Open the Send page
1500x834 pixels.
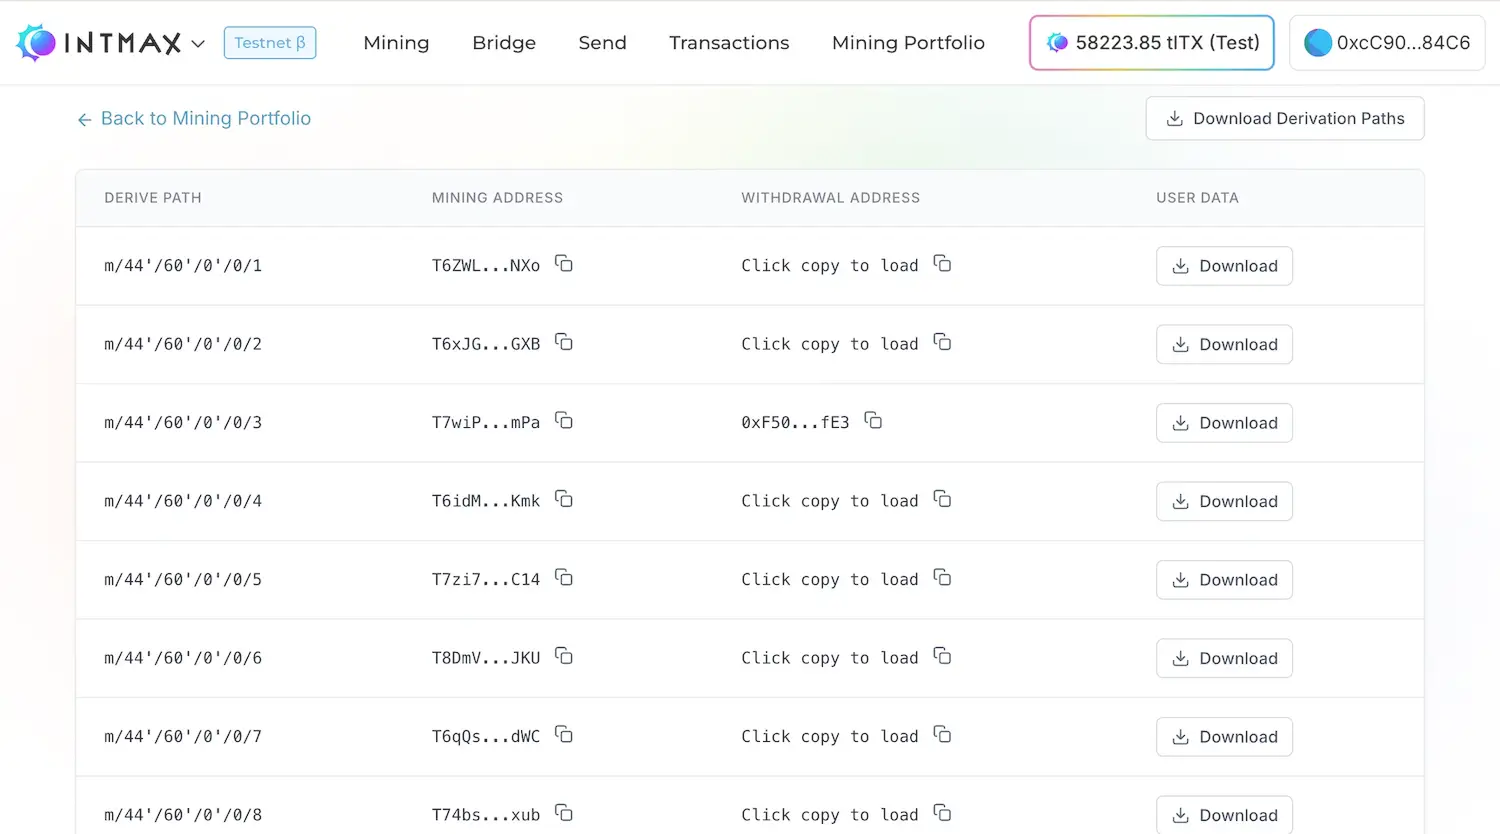point(602,43)
